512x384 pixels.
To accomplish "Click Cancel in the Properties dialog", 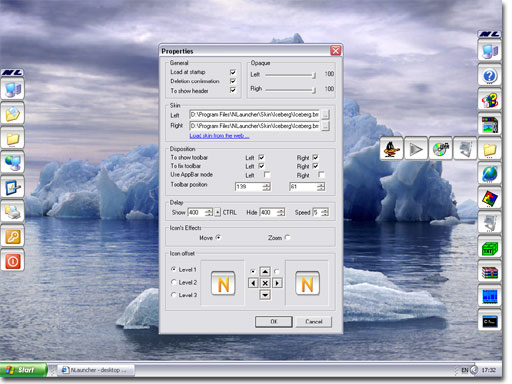I will coord(314,321).
